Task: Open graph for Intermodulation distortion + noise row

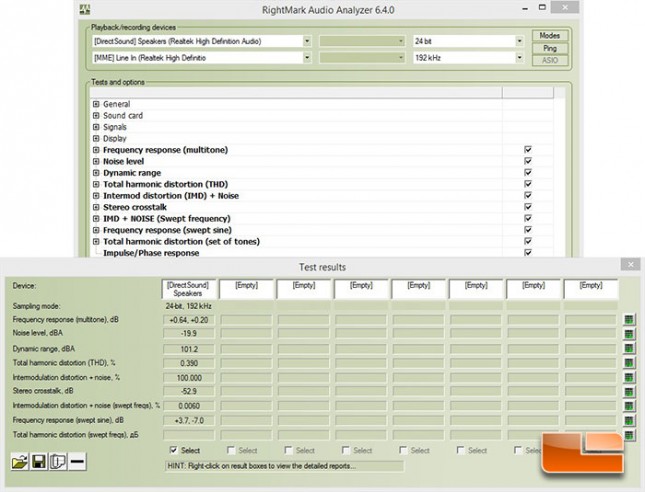Action: click(629, 377)
